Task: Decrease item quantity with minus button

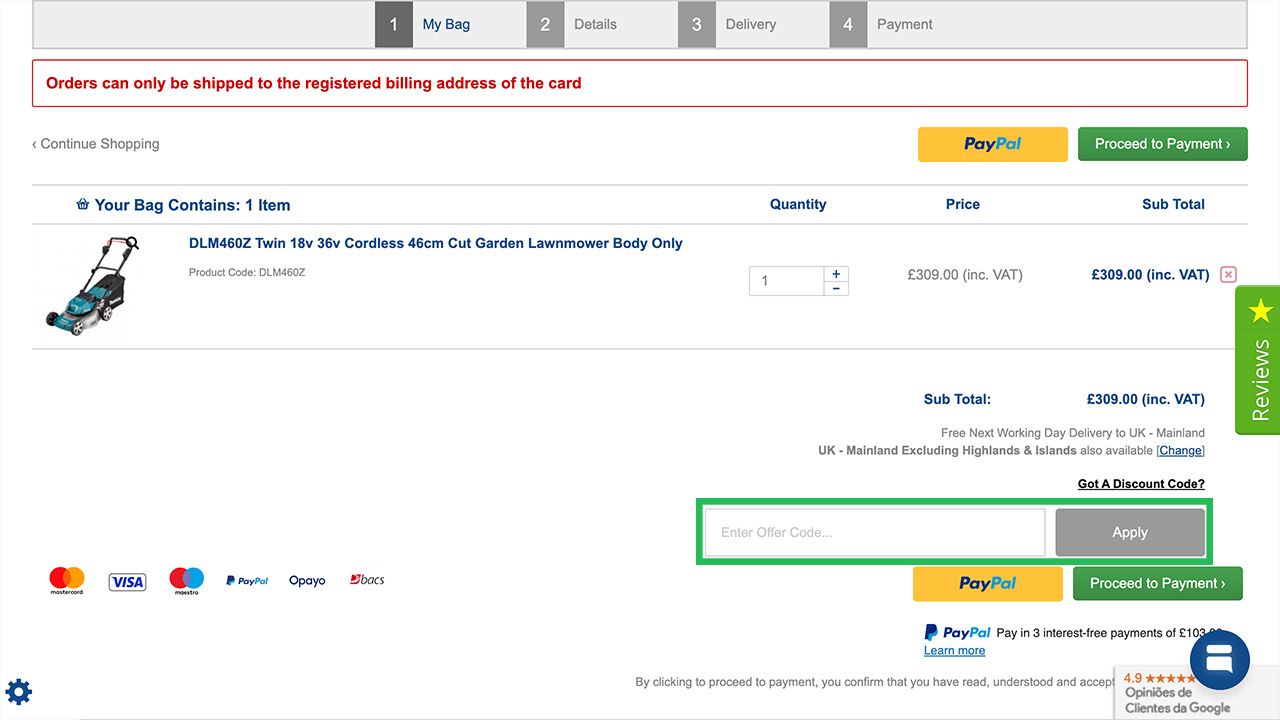Action: (x=836, y=288)
